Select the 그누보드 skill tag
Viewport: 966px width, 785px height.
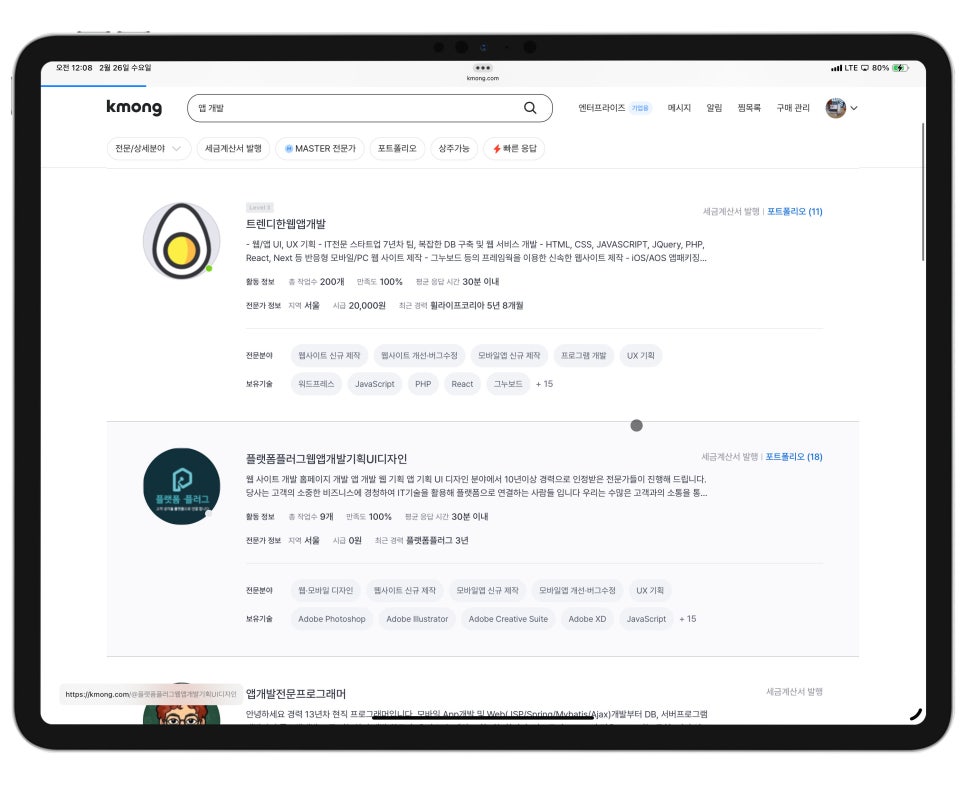click(x=508, y=384)
